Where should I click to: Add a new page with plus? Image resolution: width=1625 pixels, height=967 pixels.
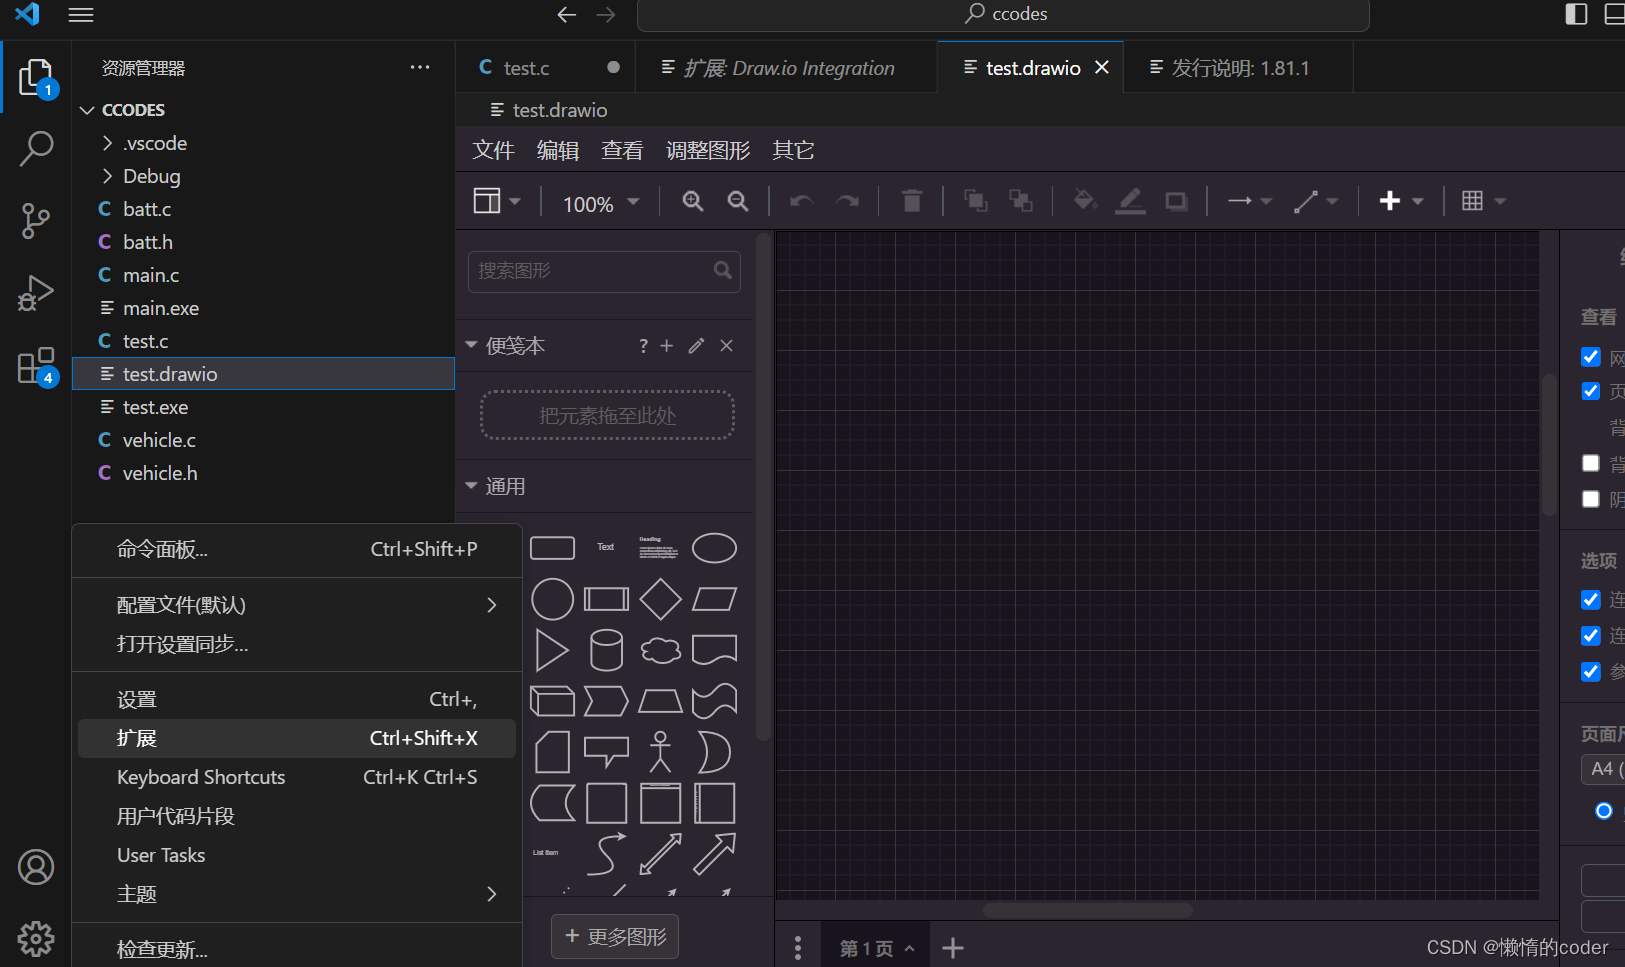[x=953, y=947]
